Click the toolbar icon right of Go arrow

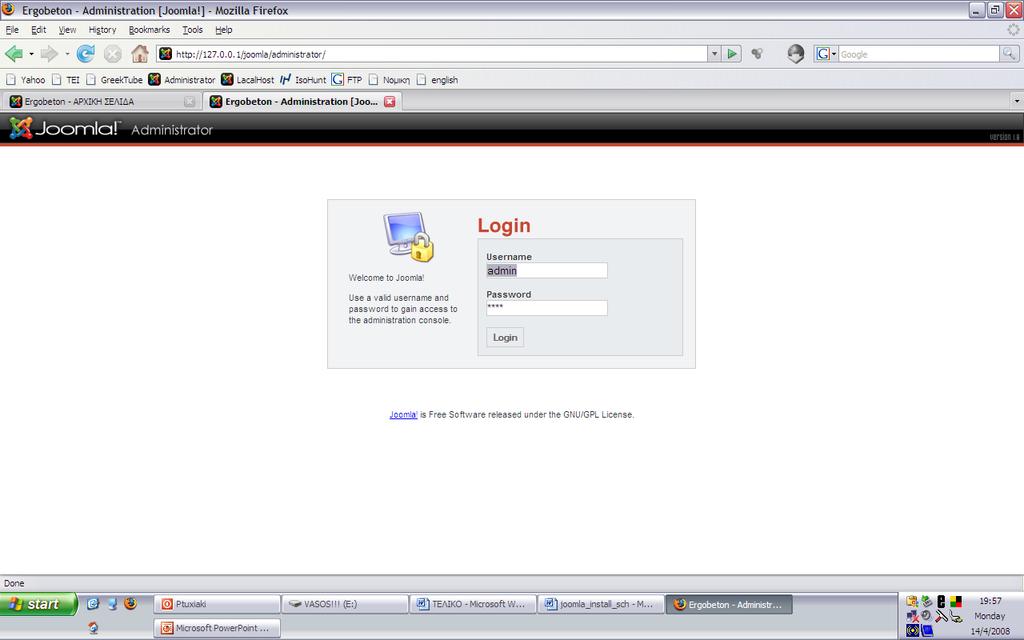coord(757,54)
